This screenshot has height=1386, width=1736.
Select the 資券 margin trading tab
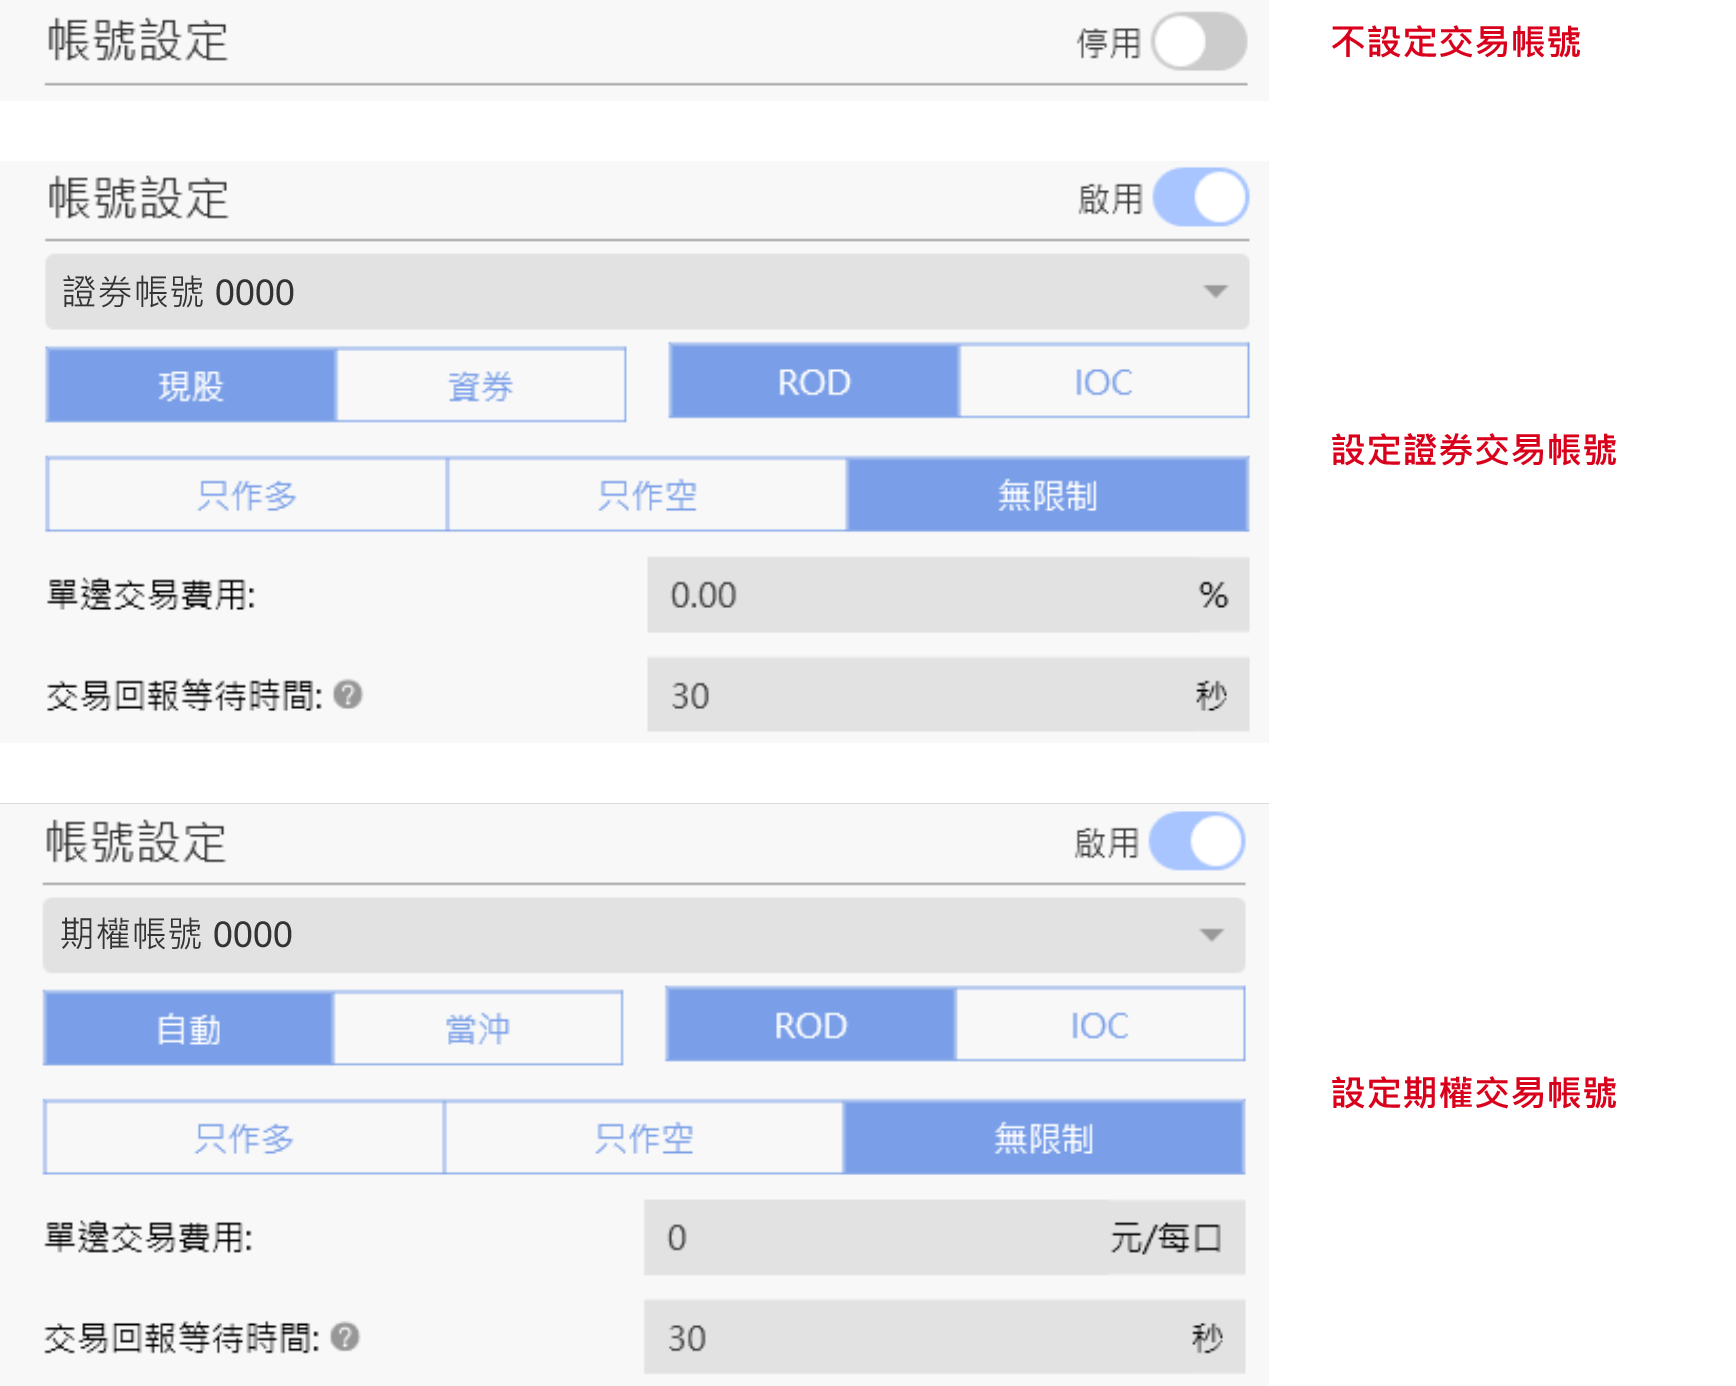tap(481, 385)
